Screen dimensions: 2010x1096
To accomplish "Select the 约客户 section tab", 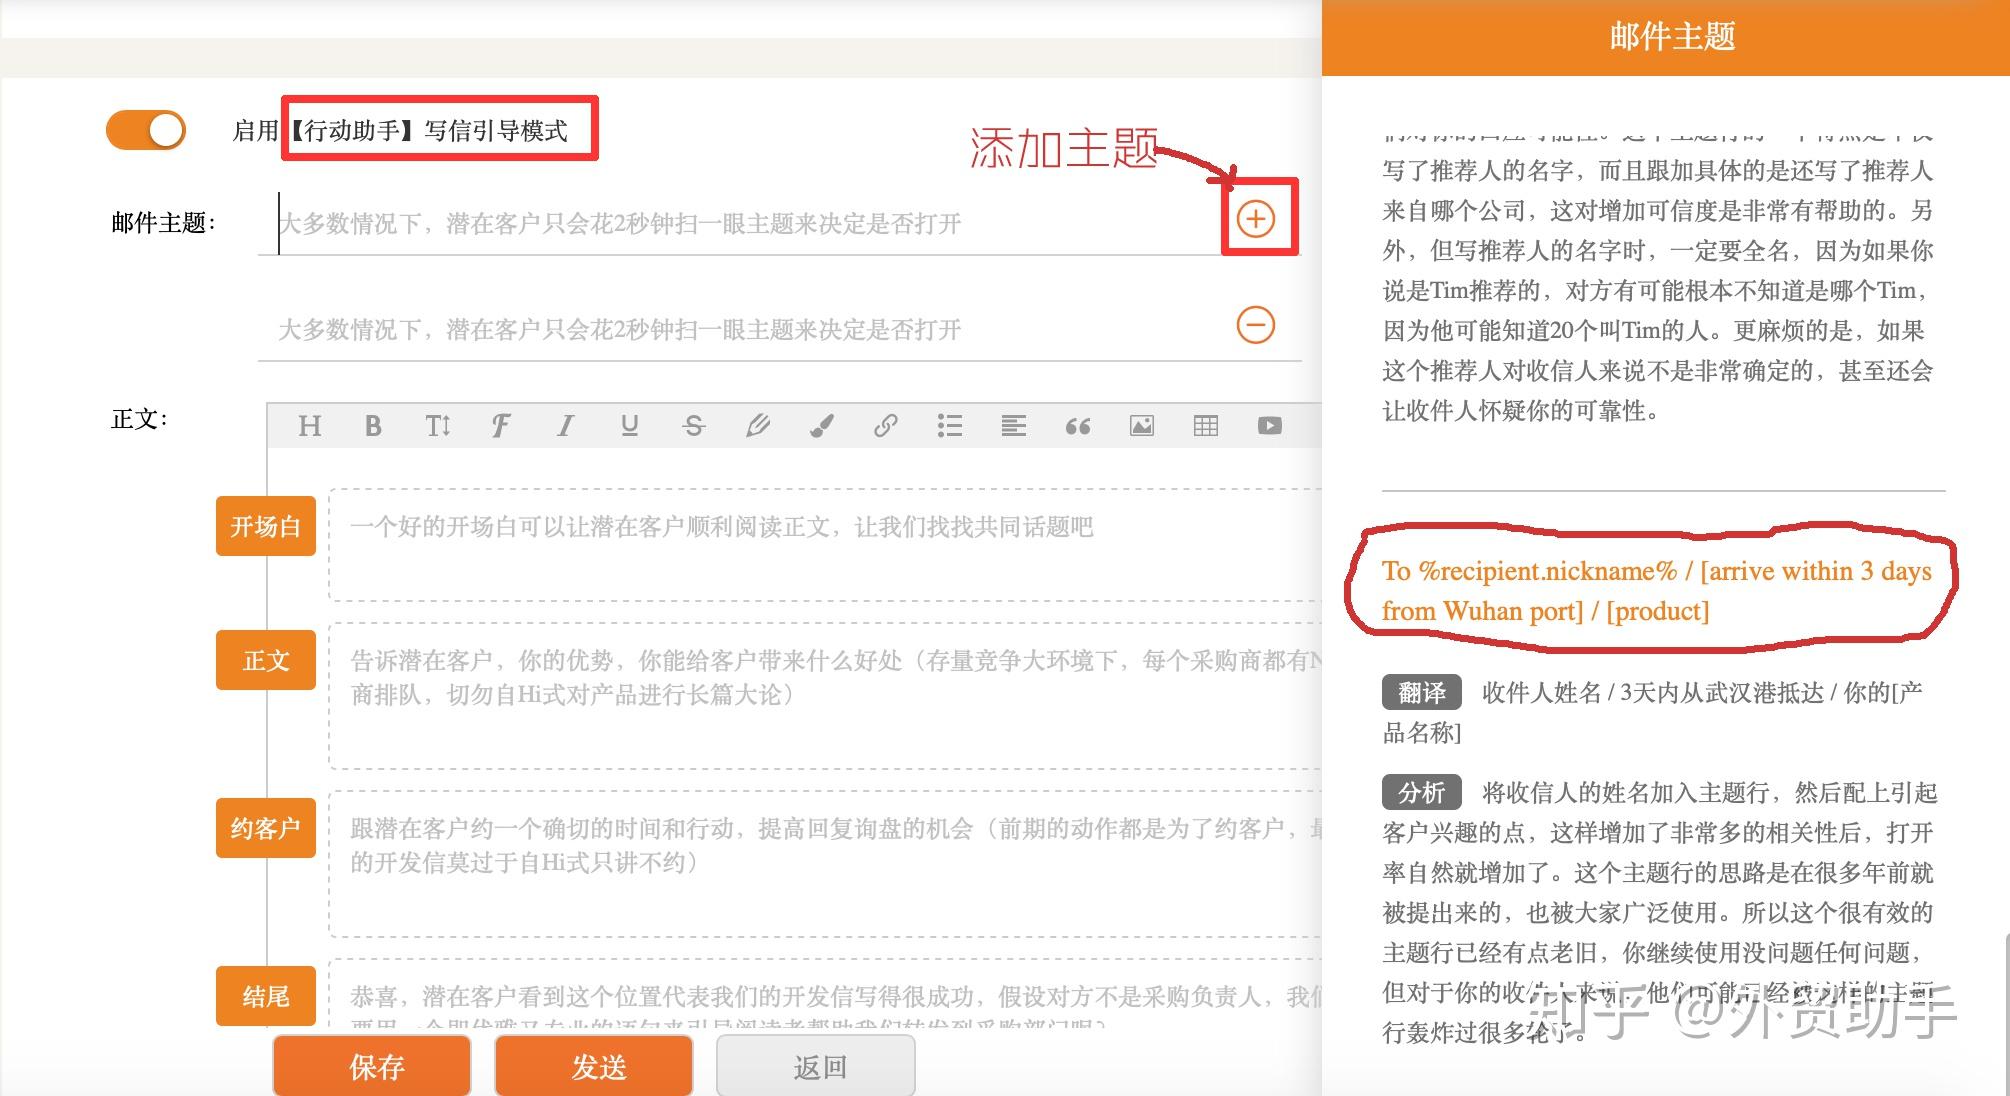I will (x=265, y=828).
